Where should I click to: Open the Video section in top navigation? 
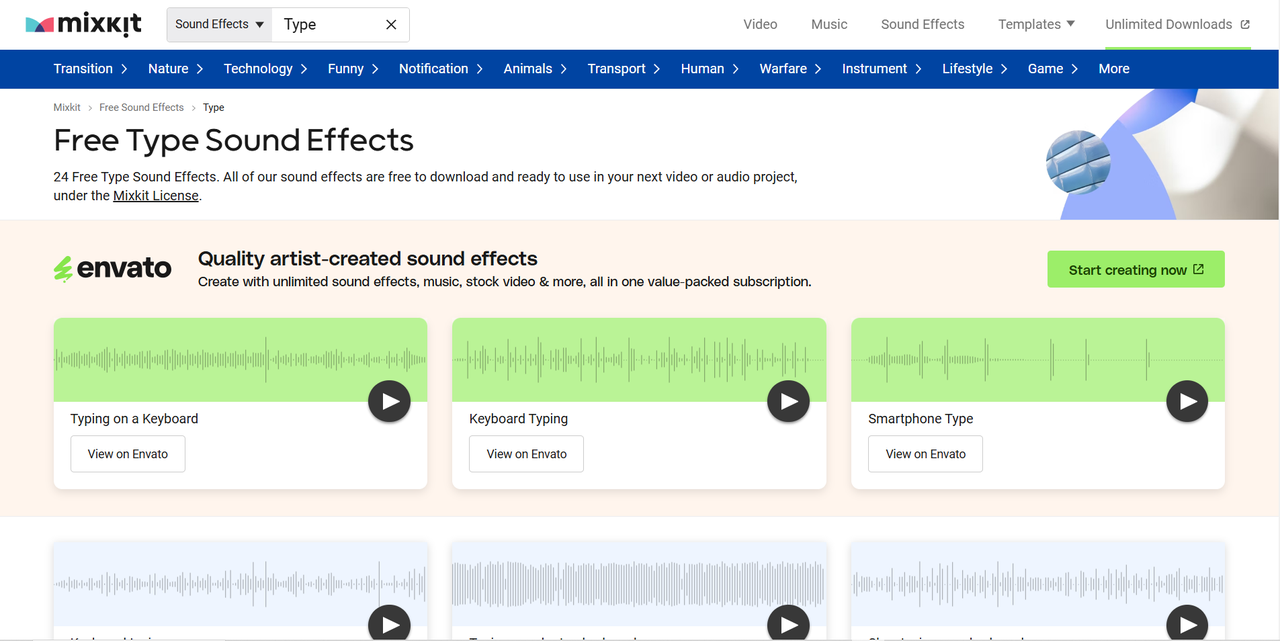[760, 24]
